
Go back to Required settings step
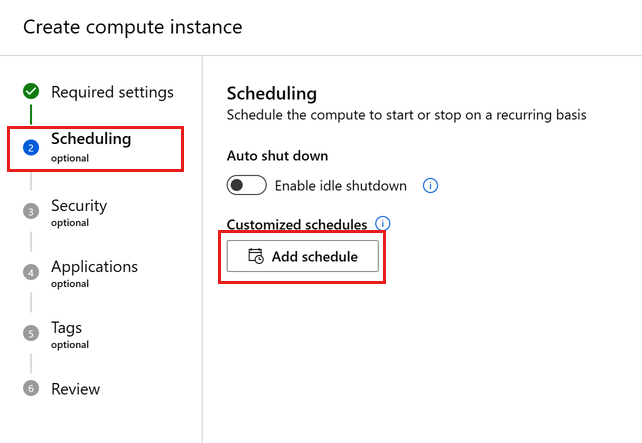[112, 92]
